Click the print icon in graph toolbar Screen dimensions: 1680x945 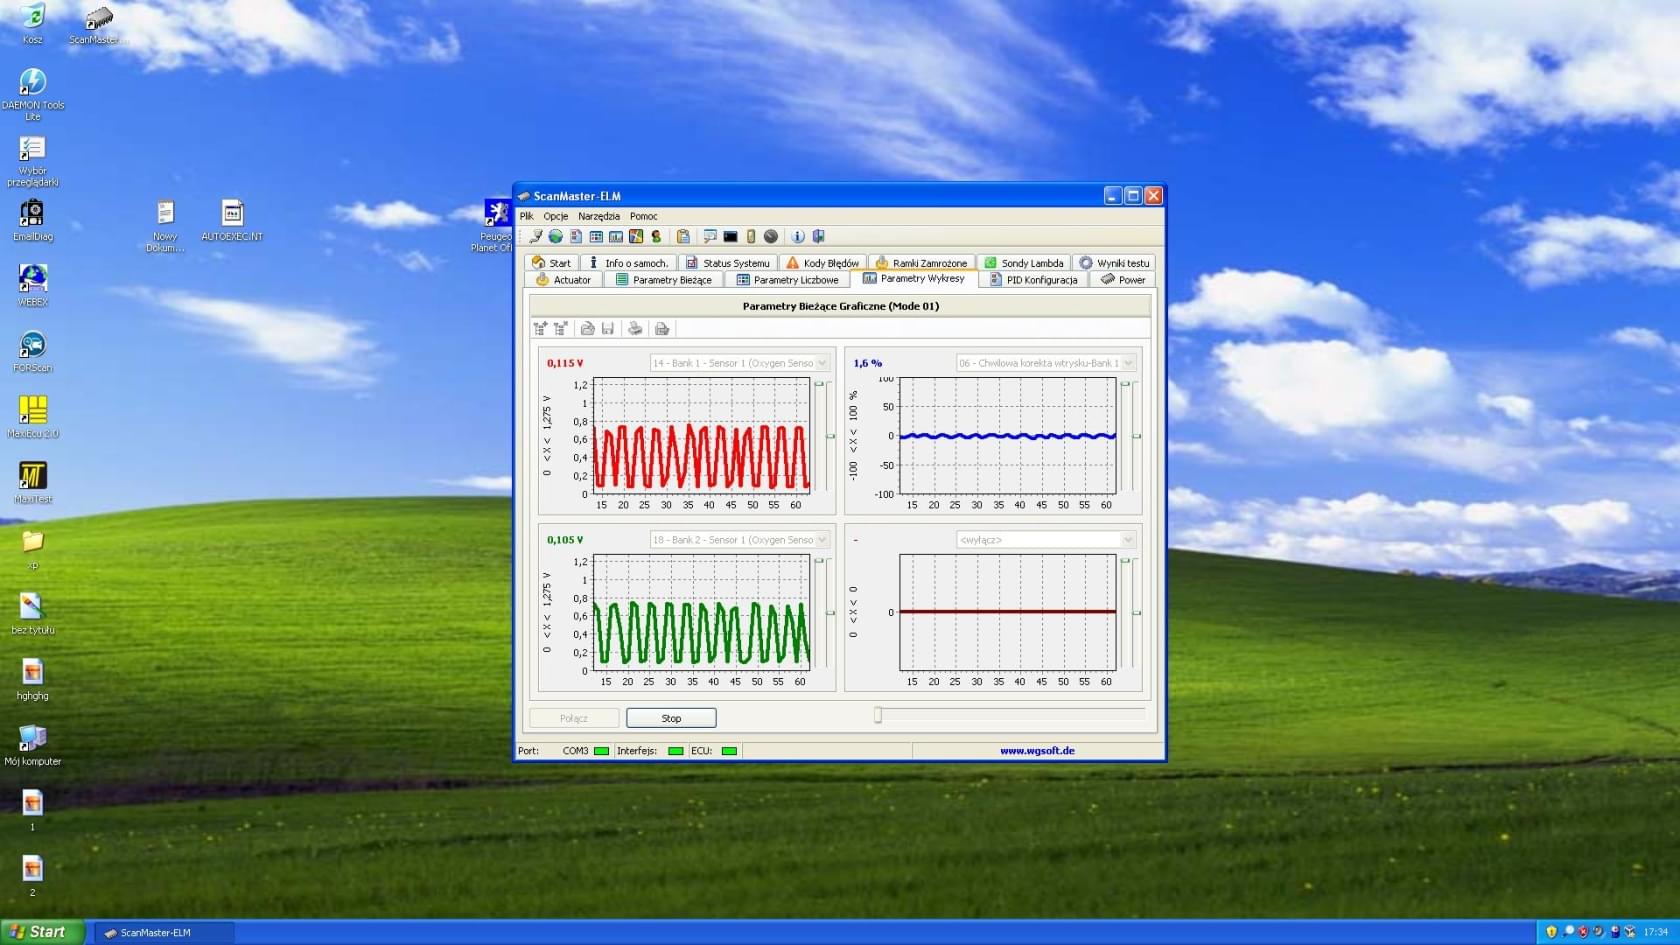[635, 329]
